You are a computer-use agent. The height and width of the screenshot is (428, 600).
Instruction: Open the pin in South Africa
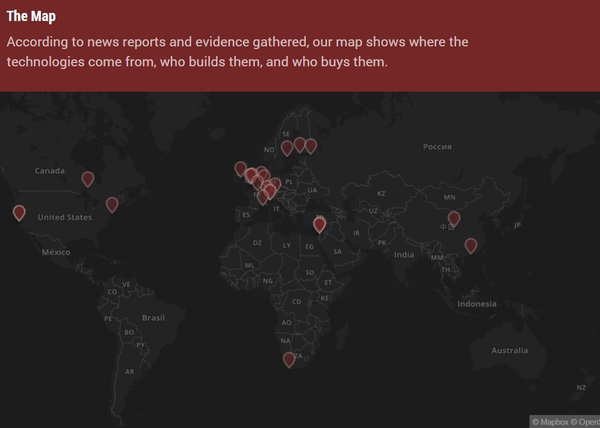pyautogui.click(x=289, y=360)
